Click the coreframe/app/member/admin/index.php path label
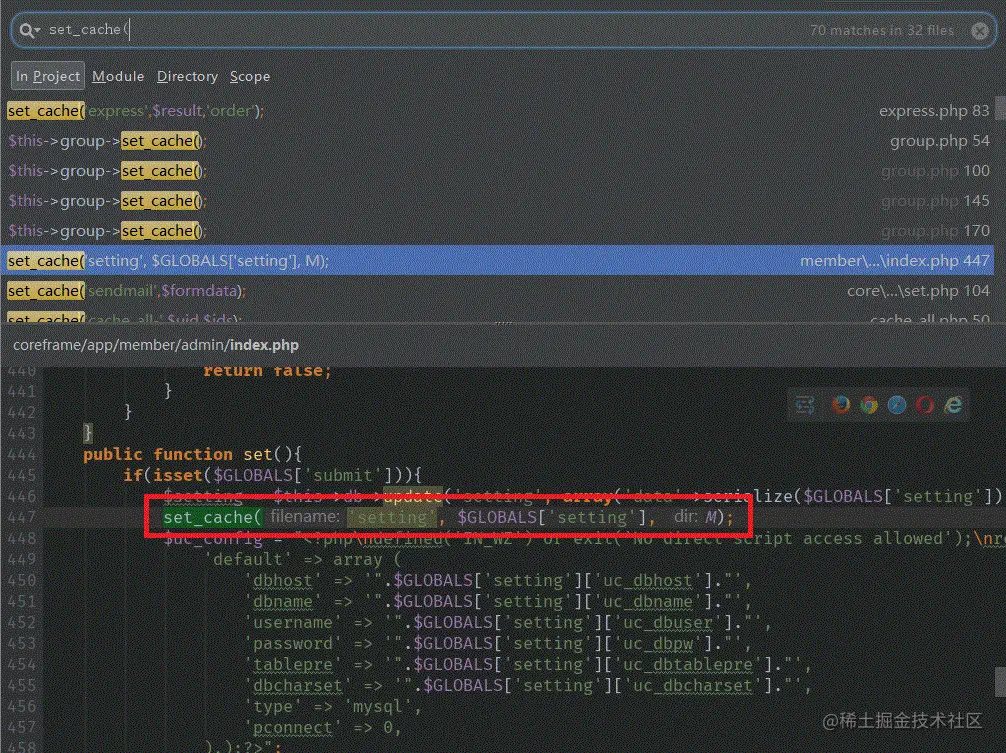Screen dimensions: 1006x753 coord(156,345)
